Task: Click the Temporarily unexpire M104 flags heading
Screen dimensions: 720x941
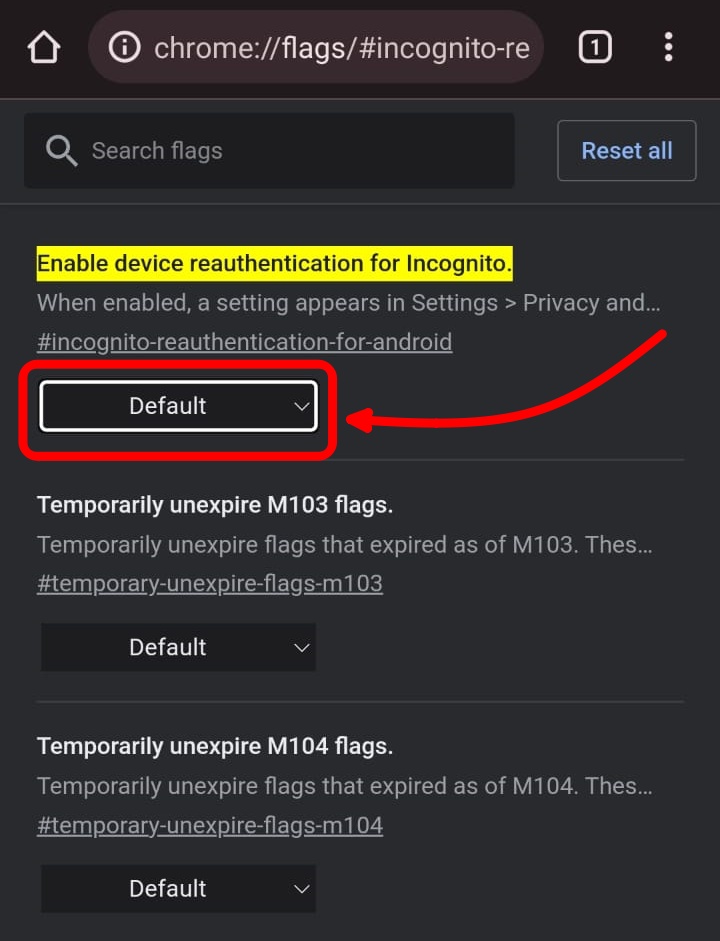Action: tap(215, 746)
